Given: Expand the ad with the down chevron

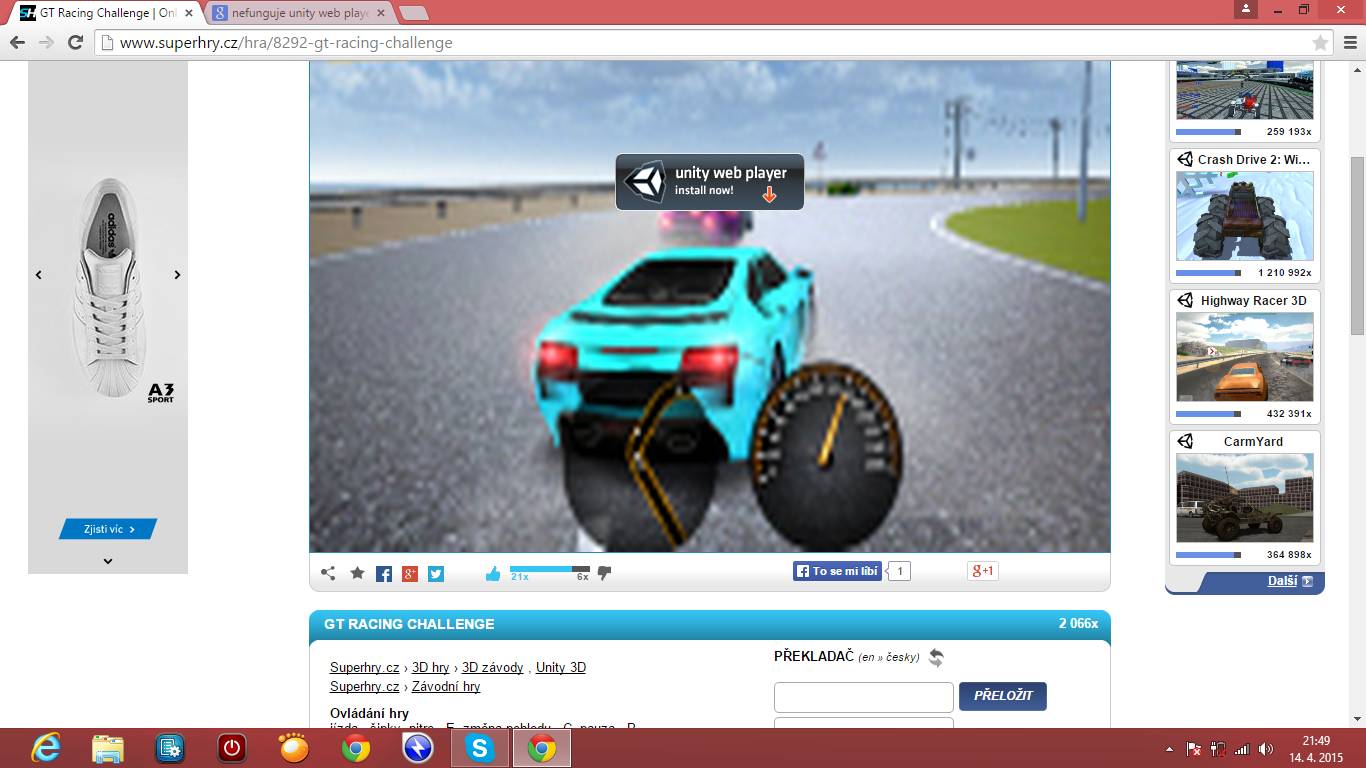Looking at the screenshot, I should pos(108,561).
